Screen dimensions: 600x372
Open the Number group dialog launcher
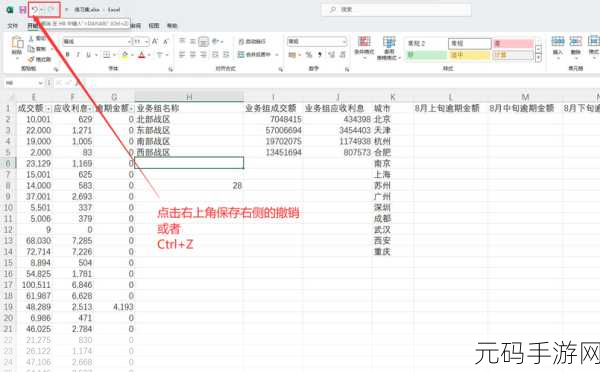point(347,69)
